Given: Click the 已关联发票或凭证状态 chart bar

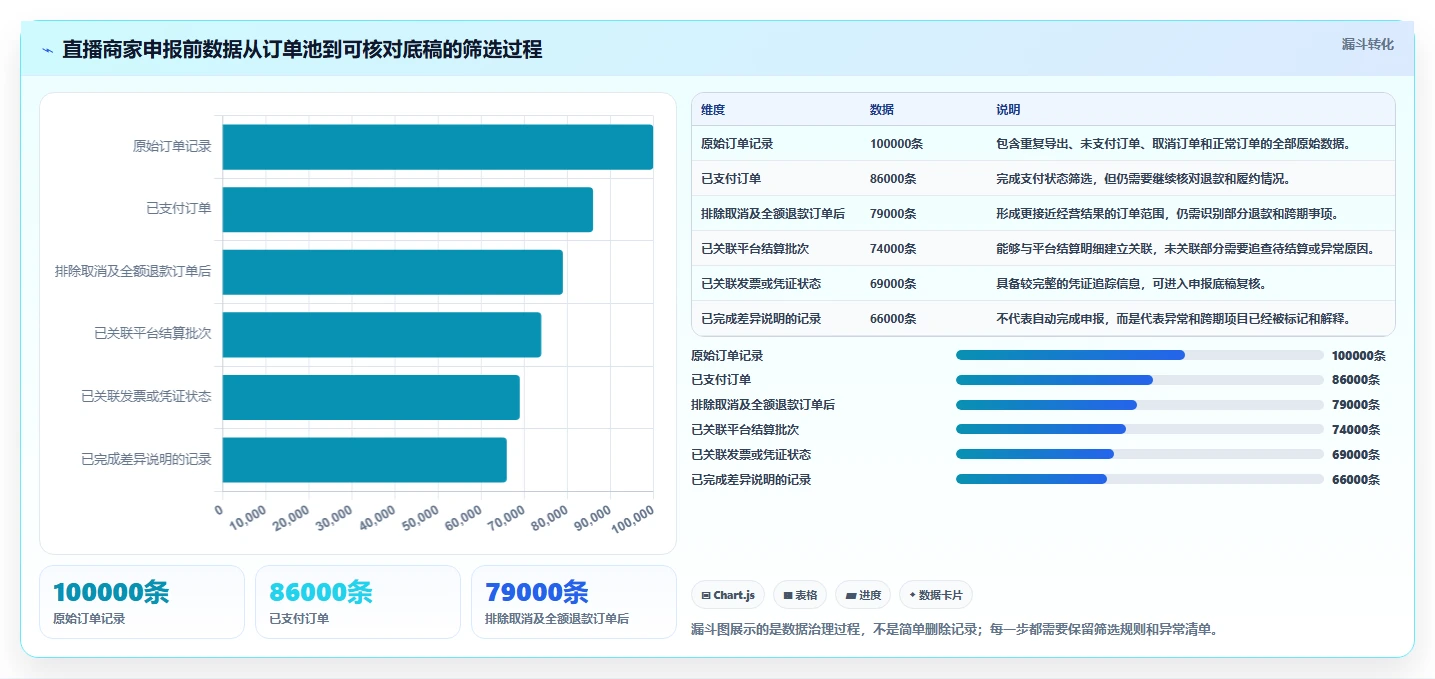Looking at the screenshot, I should [371, 397].
